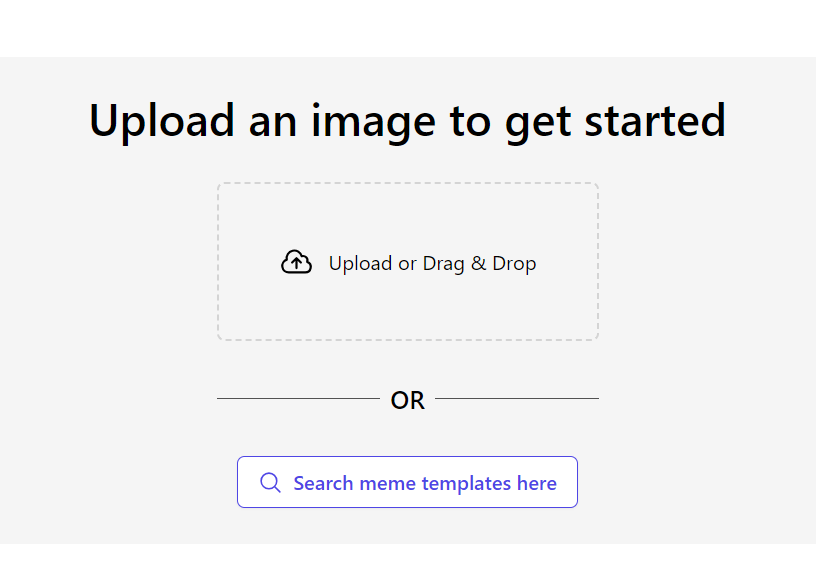816x577 pixels.
Task: Click the ampersand in Drag & Drop
Action: tap(478, 263)
